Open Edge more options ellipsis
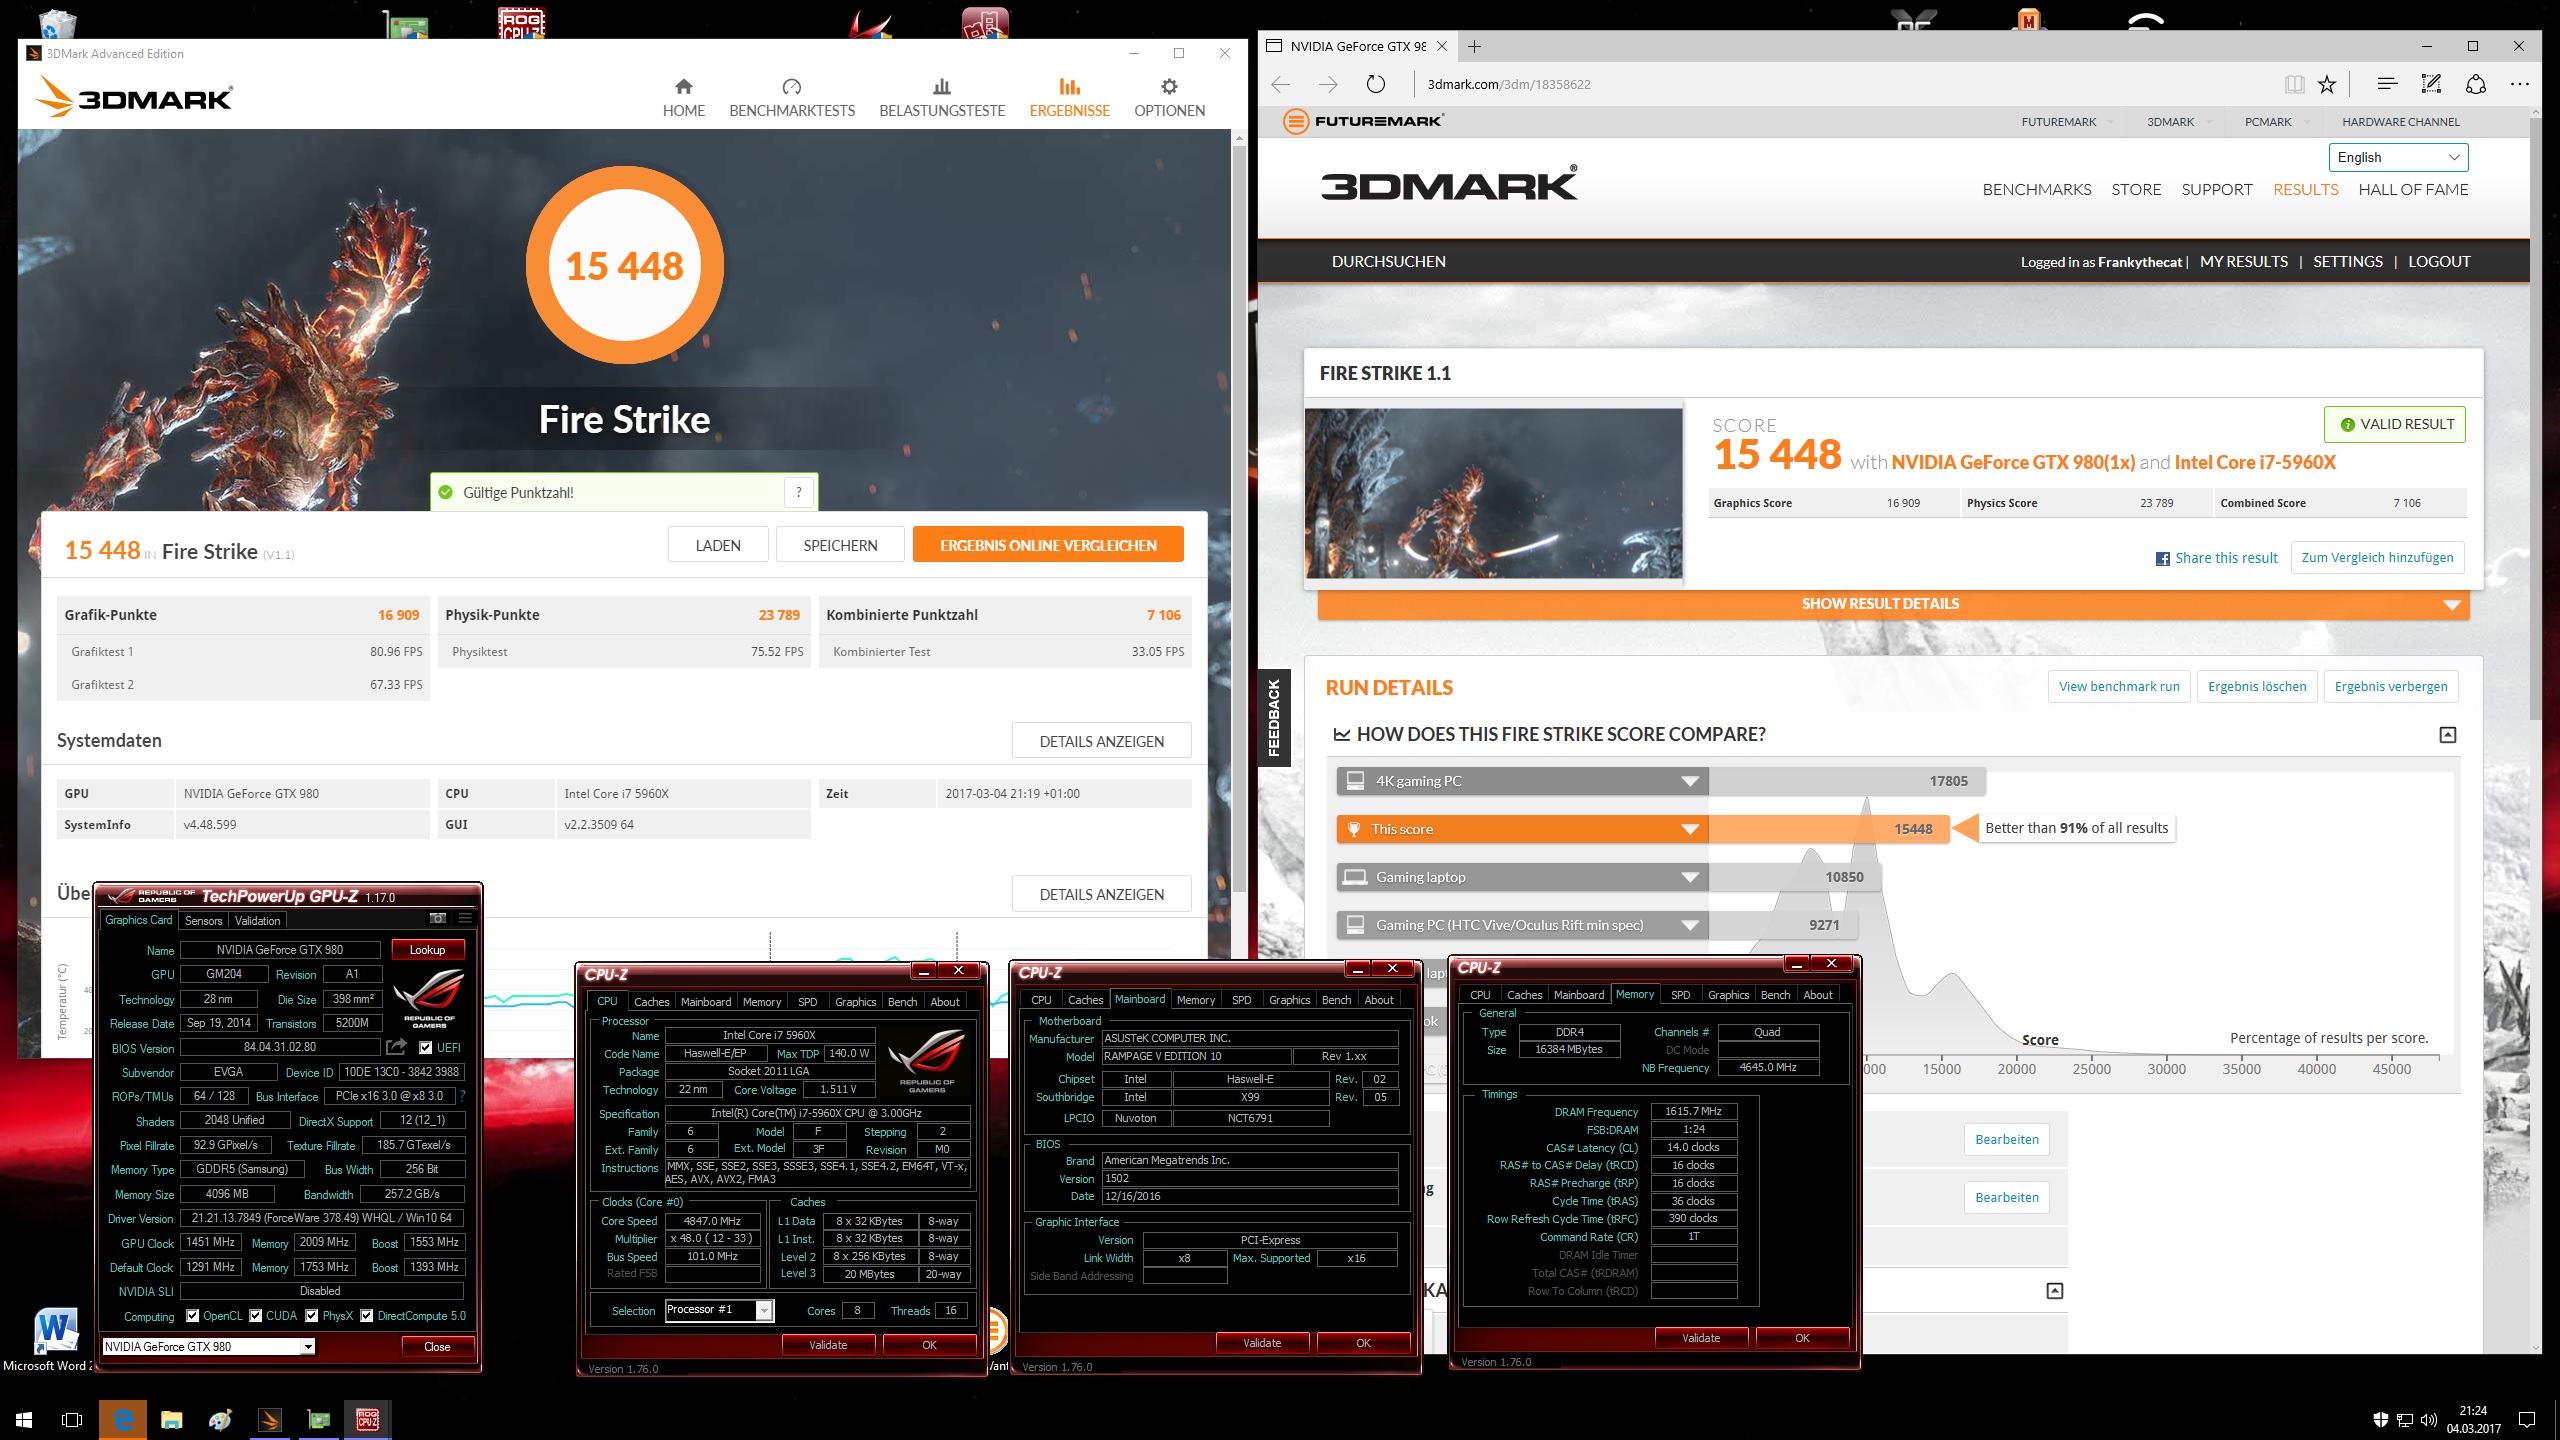The height and width of the screenshot is (1440, 2560). (2519, 84)
